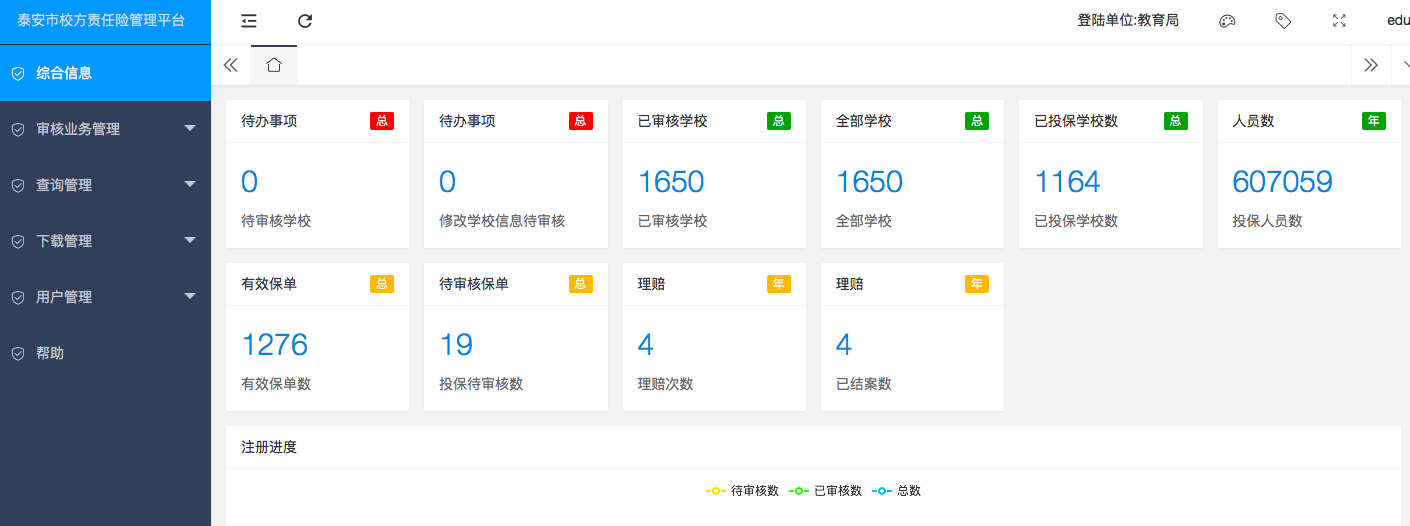Click the tag icon in the header
This screenshot has height=526, width=1410.
pyautogui.click(x=1283, y=21)
